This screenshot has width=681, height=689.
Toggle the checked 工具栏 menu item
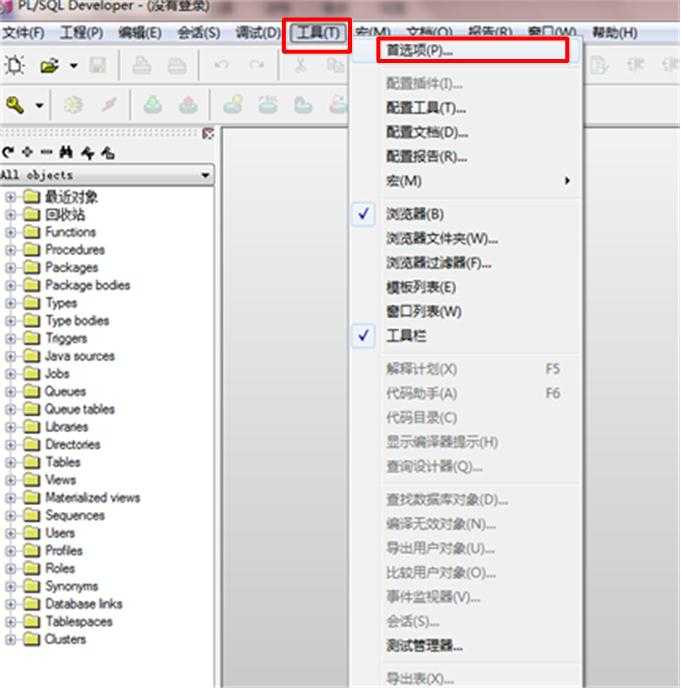pyautogui.click(x=467, y=336)
